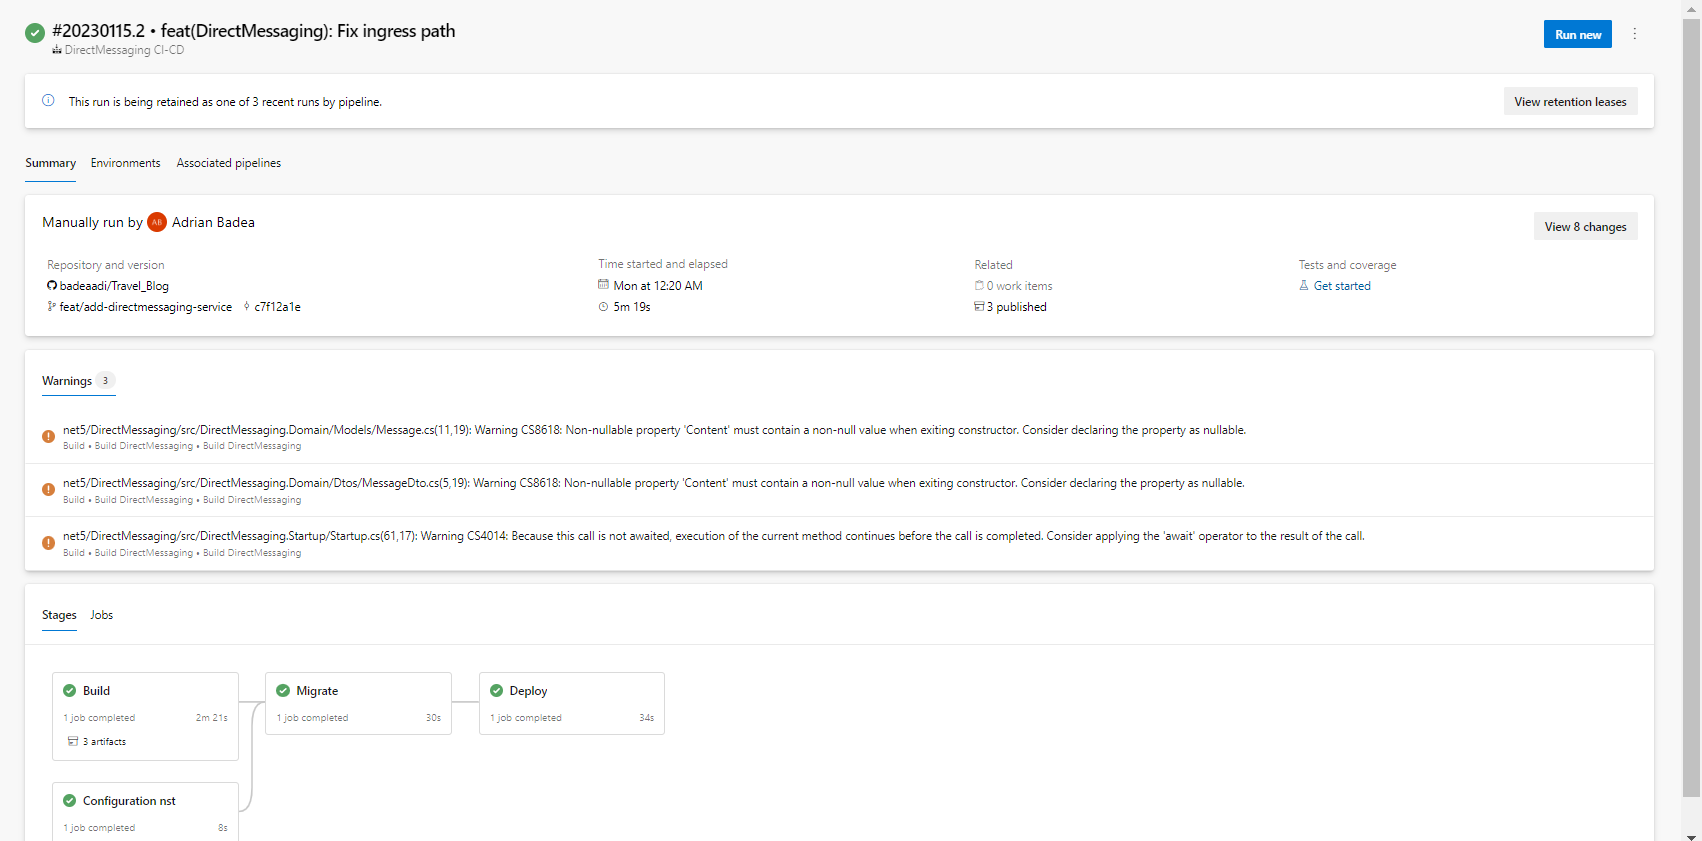
Task: Open the feat/add-directmessaging-service branch link
Action: click(x=146, y=307)
